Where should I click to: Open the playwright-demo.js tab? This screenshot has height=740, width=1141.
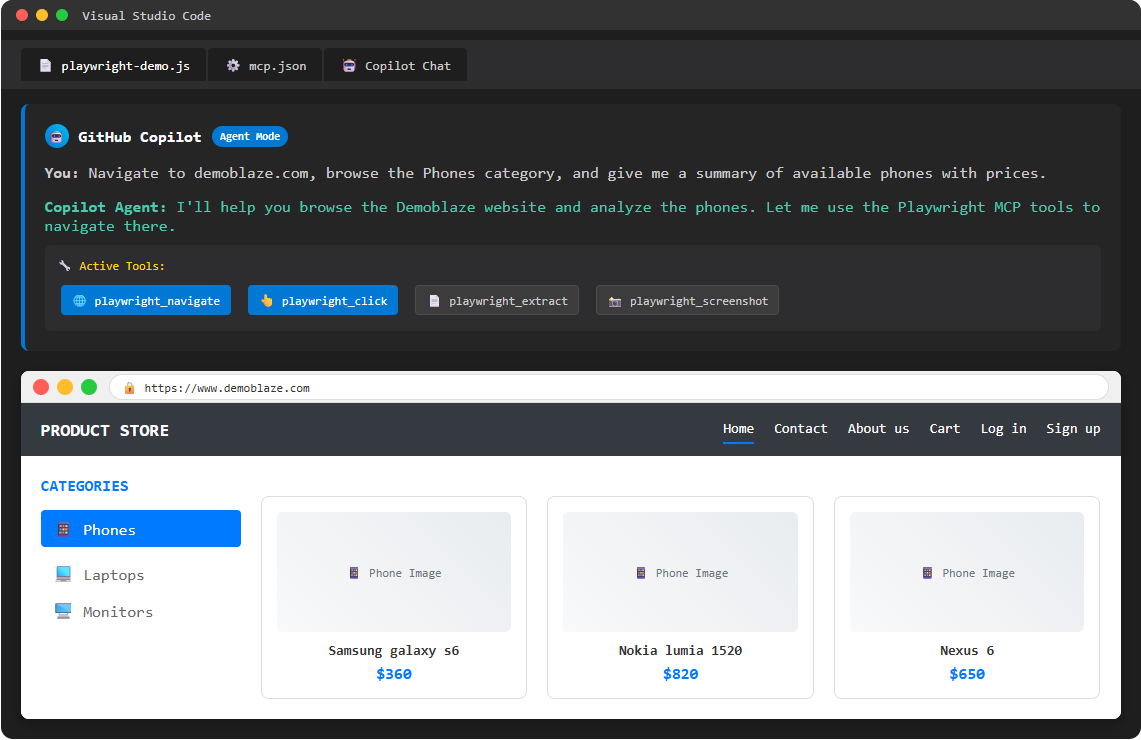[x=114, y=65]
